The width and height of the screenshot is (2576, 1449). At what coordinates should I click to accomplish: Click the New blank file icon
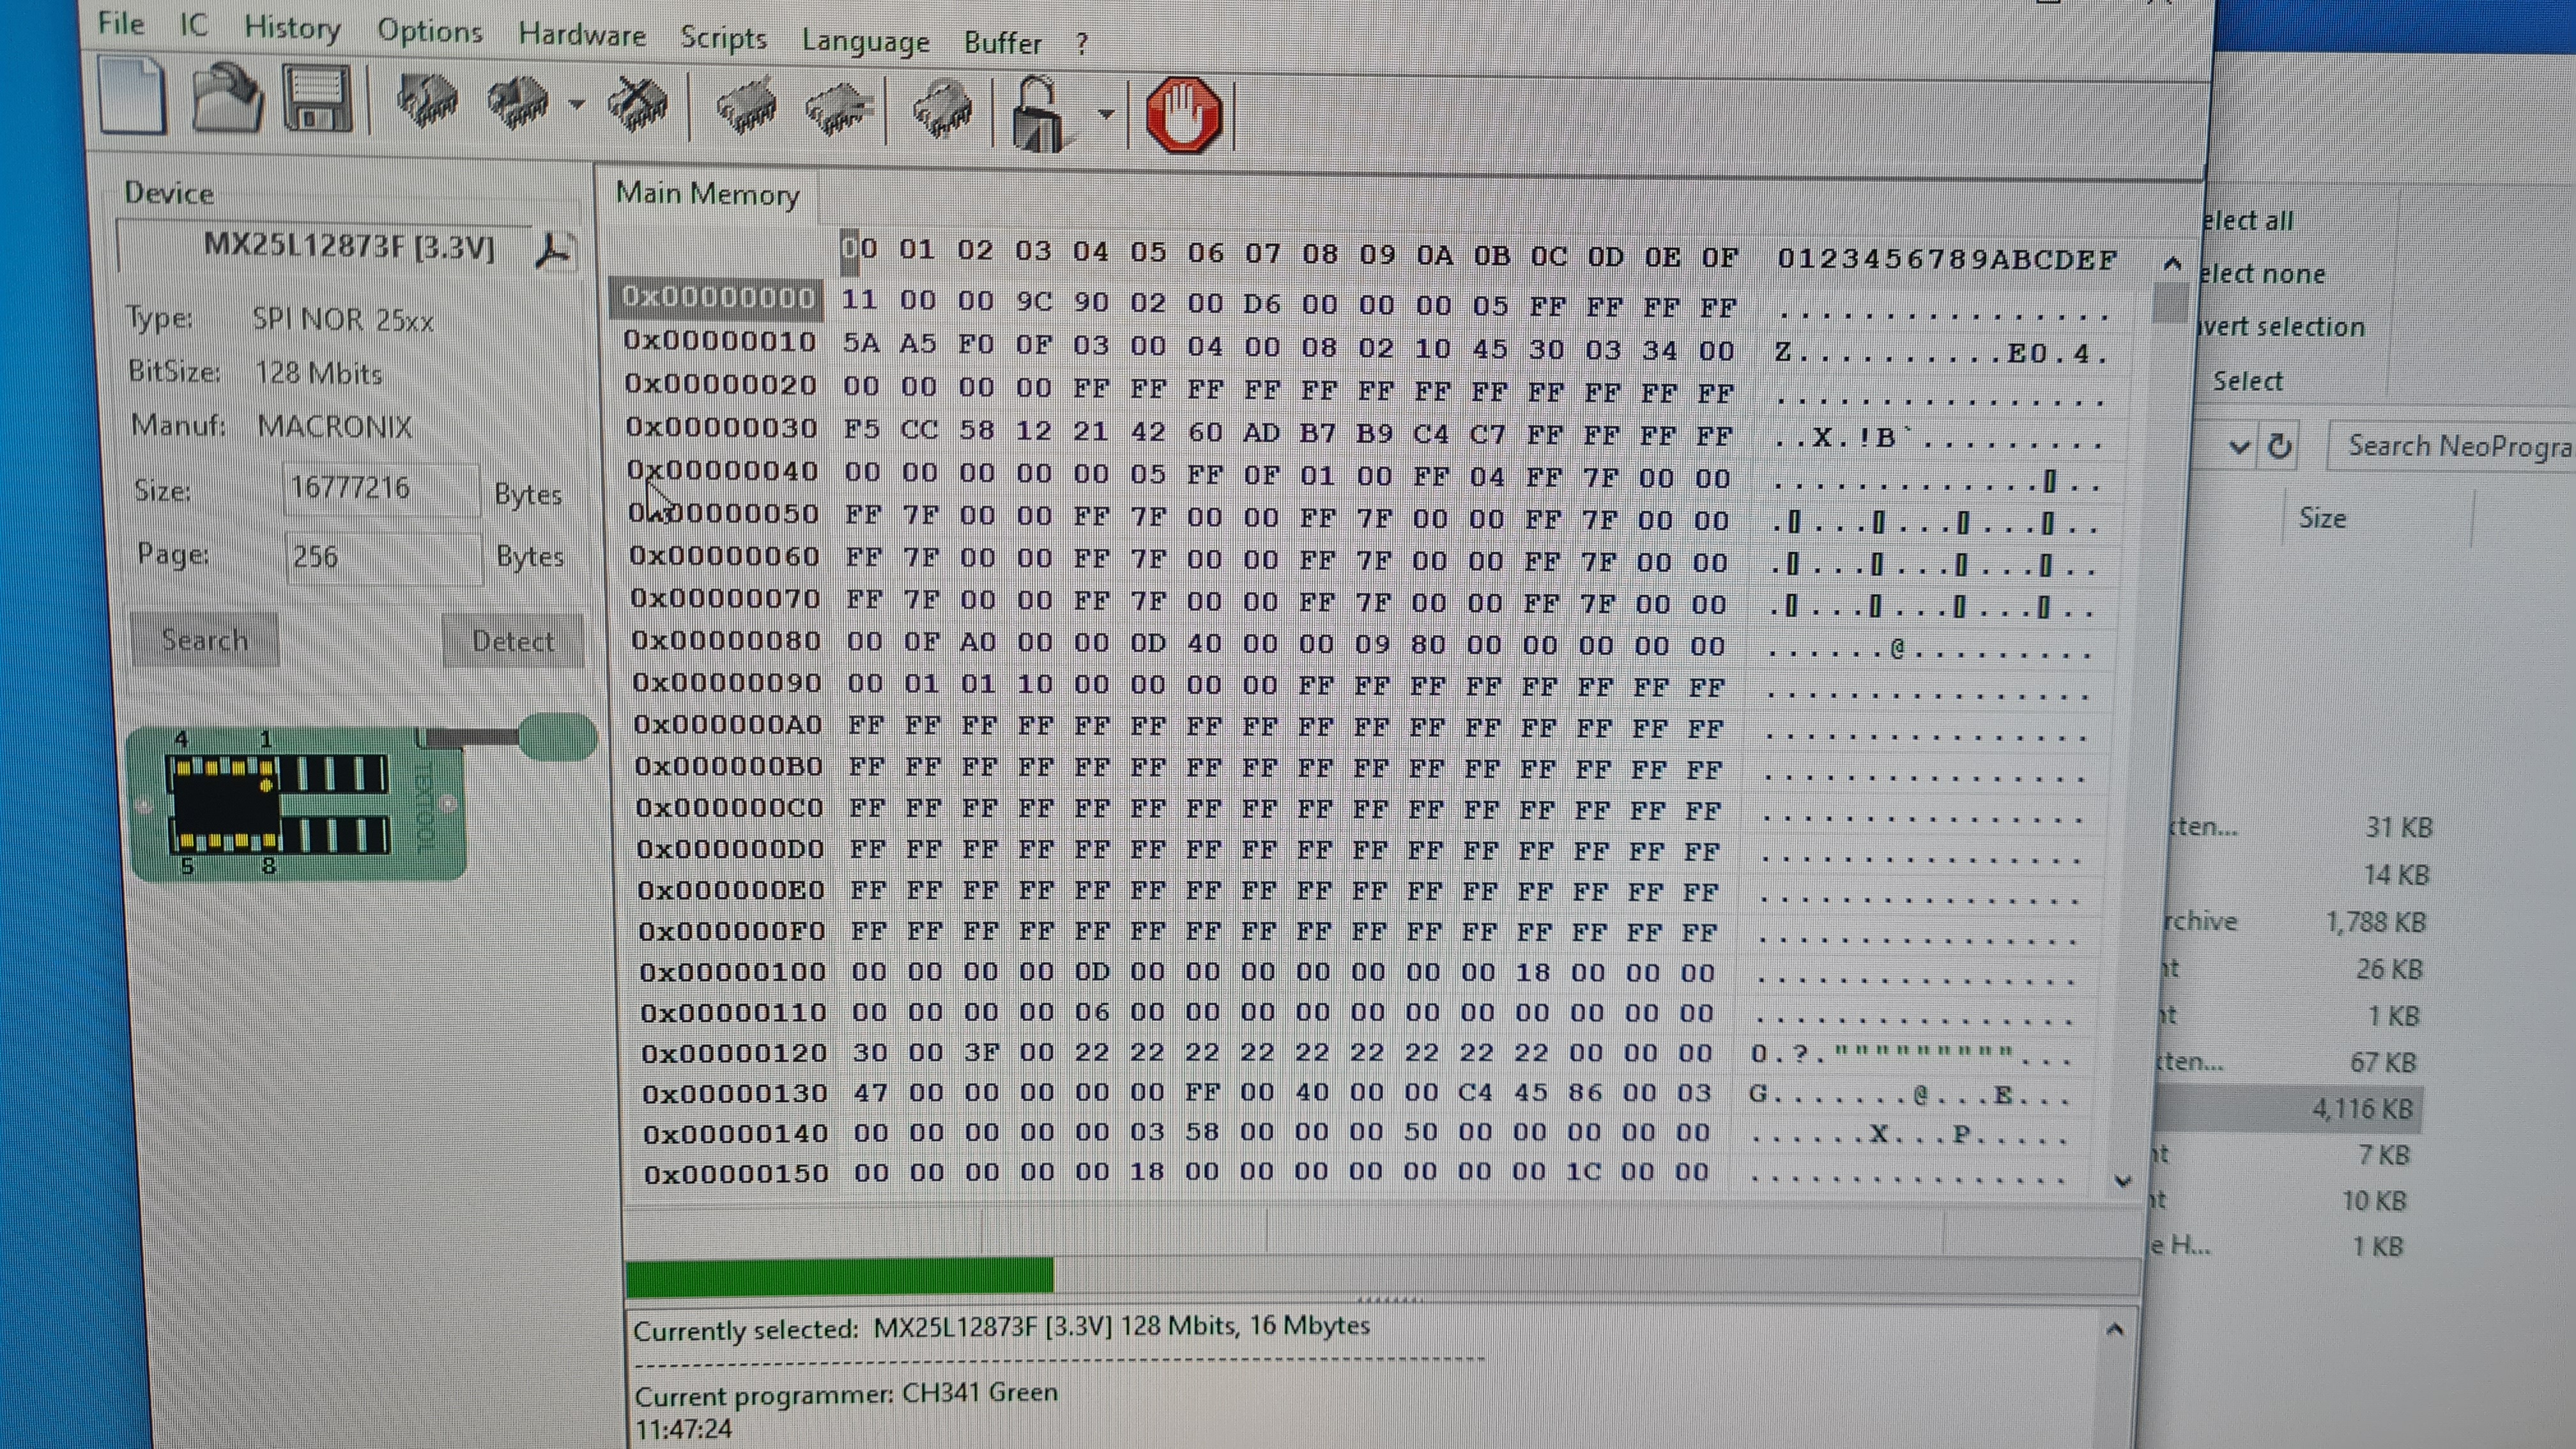pyautogui.click(x=133, y=96)
